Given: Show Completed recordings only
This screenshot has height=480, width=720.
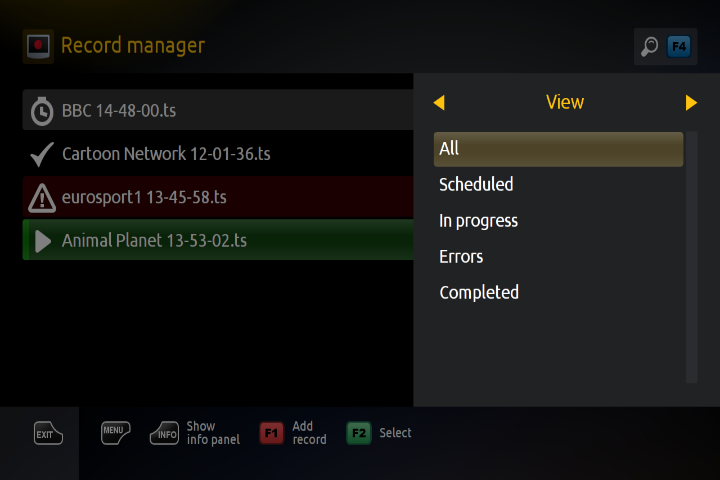Looking at the screenshot, I should [479, 293].
